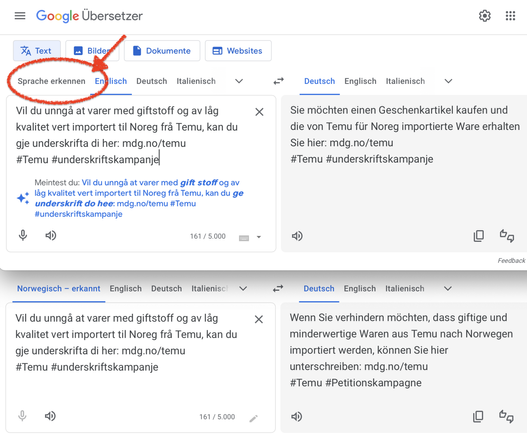Image resolution: width=527 pixels, height=437 pixels.
Task: Choose Italienisch source language in upper panel
Action: pyautogui.click(x=196, y=81)
